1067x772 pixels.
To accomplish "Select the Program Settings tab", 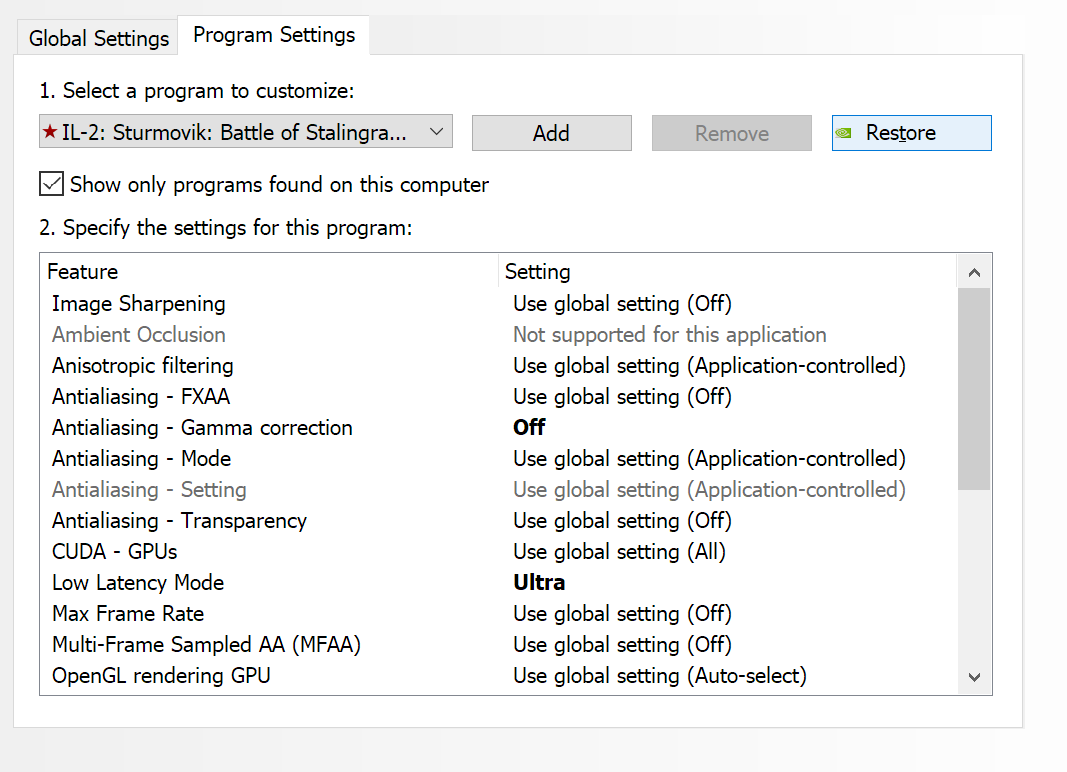I will [x=274, y=35].
